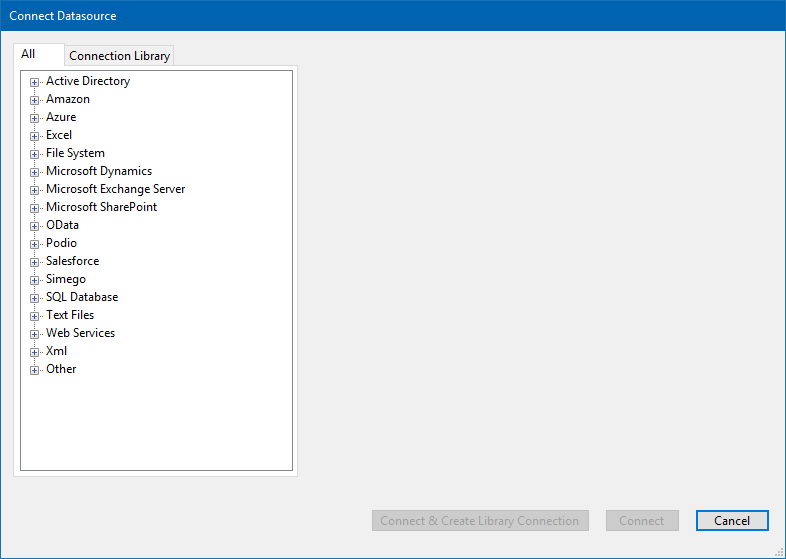The image size is (786, 559).
Task: Expand the Amazon tree node
Action: 34,100
